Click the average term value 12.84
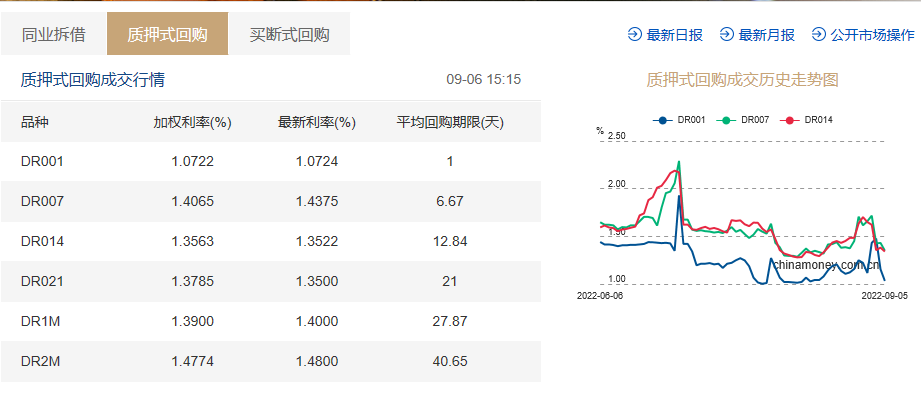The height and width of the screenshot is (397, 921). [x=450, y=241]
